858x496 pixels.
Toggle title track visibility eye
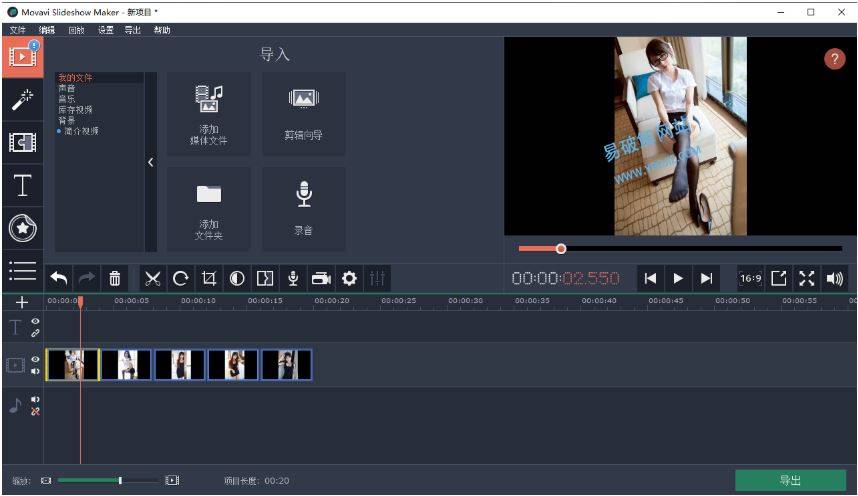tap(35, 321)
